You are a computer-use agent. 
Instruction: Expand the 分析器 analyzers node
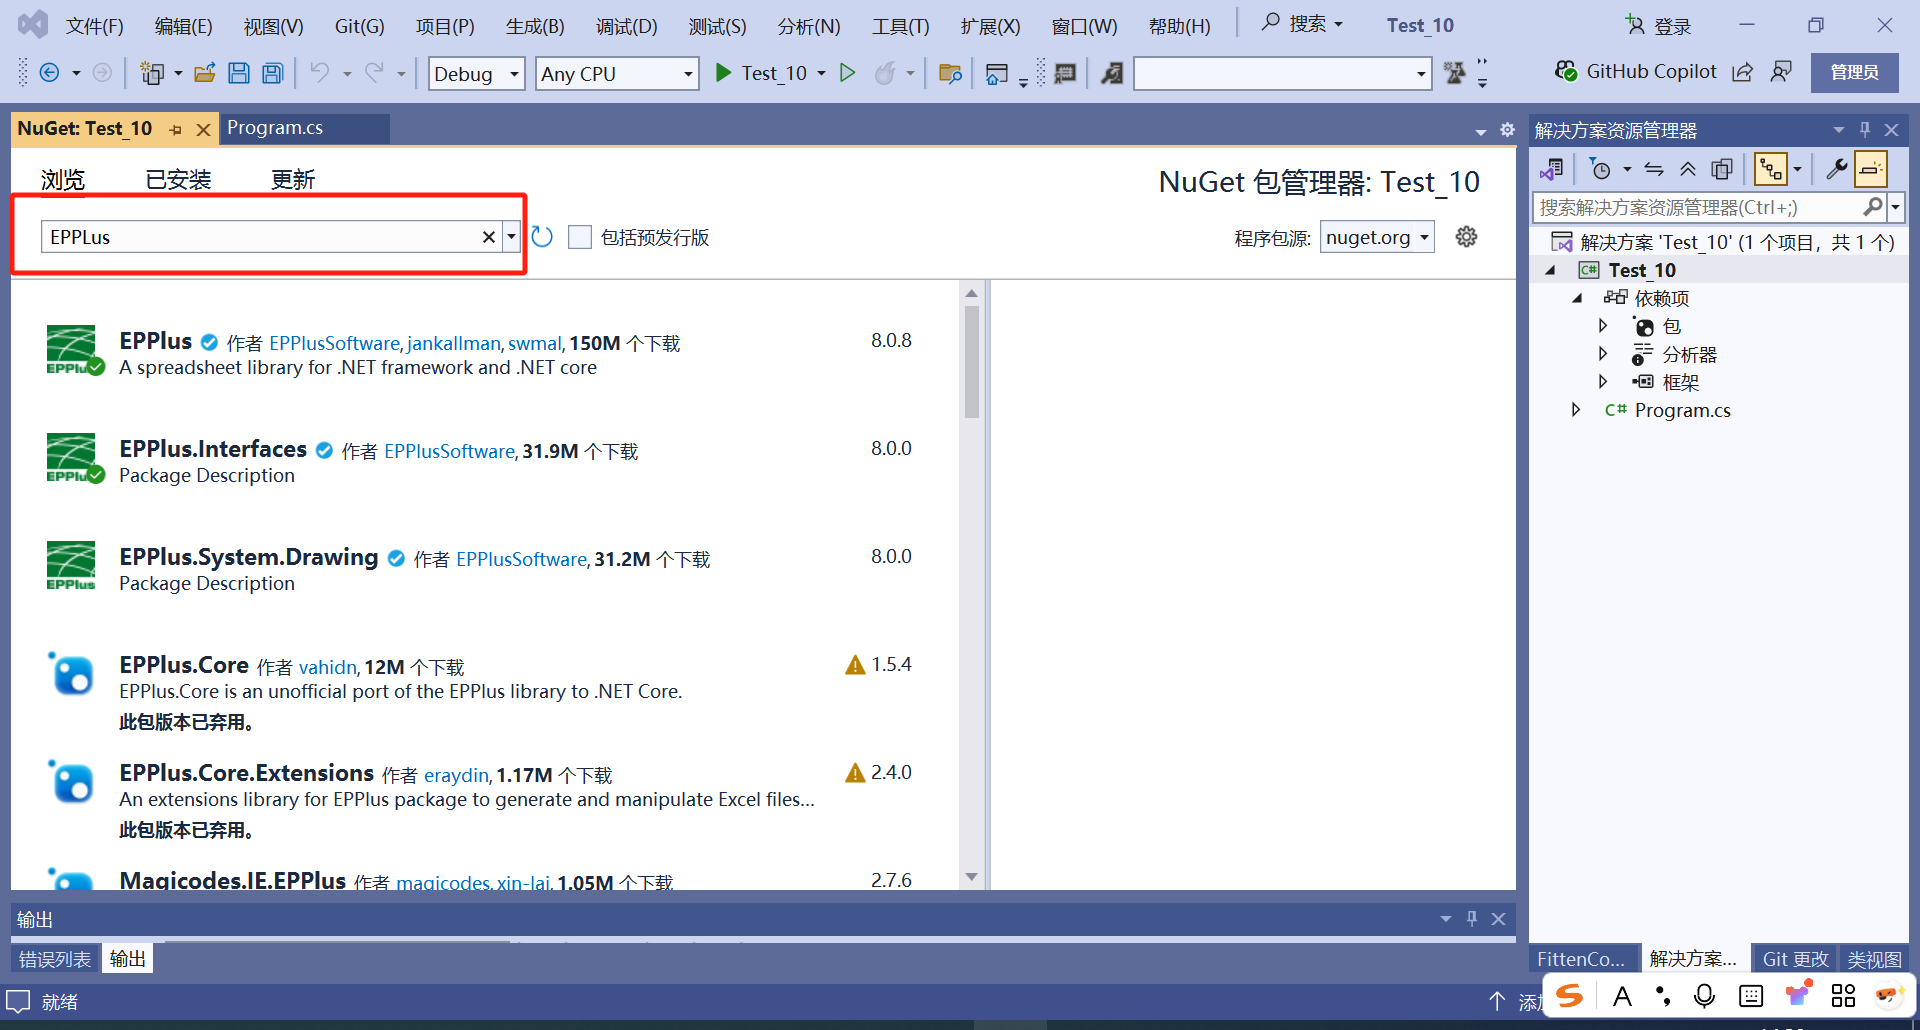pos(1603,354)
